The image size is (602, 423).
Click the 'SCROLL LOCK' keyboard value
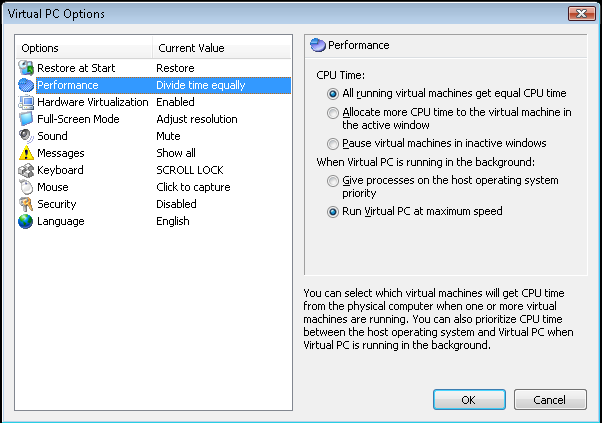[x=190, y=170]
